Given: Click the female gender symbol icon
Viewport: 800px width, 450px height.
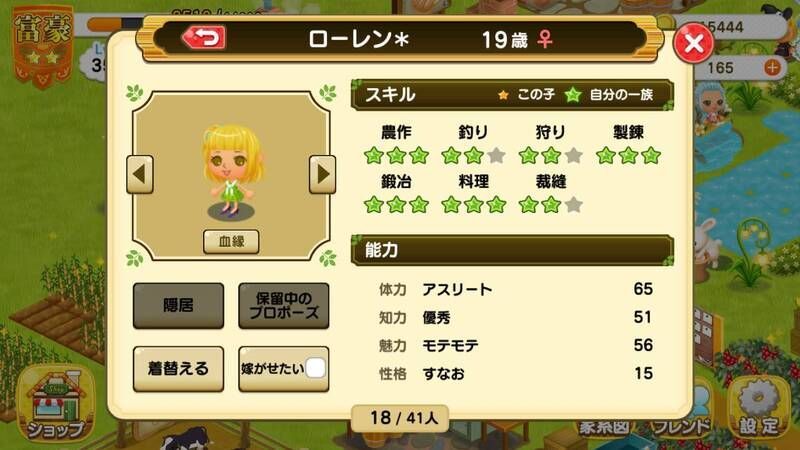Looking at the screenshot, I should [545, 39].
